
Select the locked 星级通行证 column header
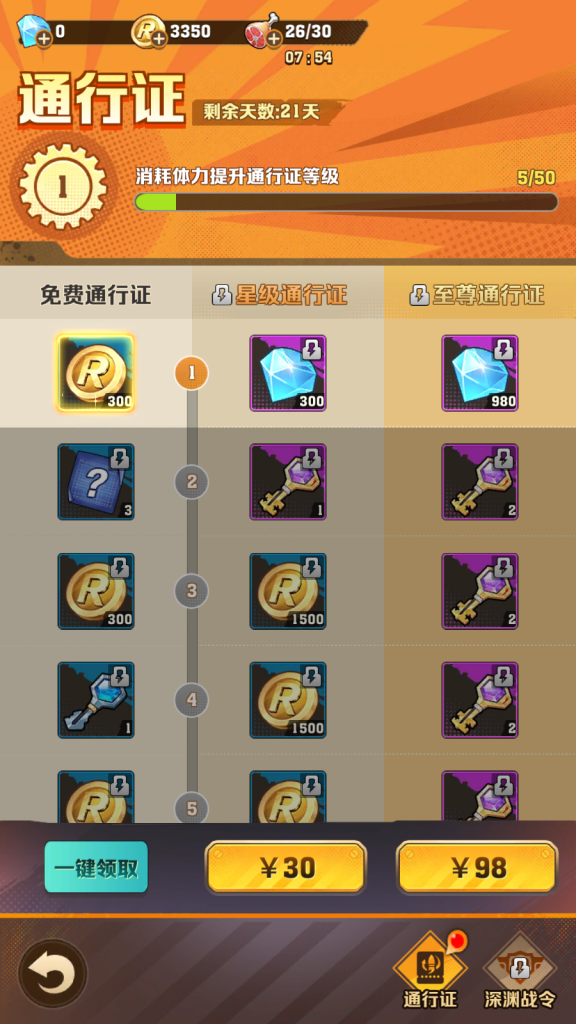[x=288, y=296]
